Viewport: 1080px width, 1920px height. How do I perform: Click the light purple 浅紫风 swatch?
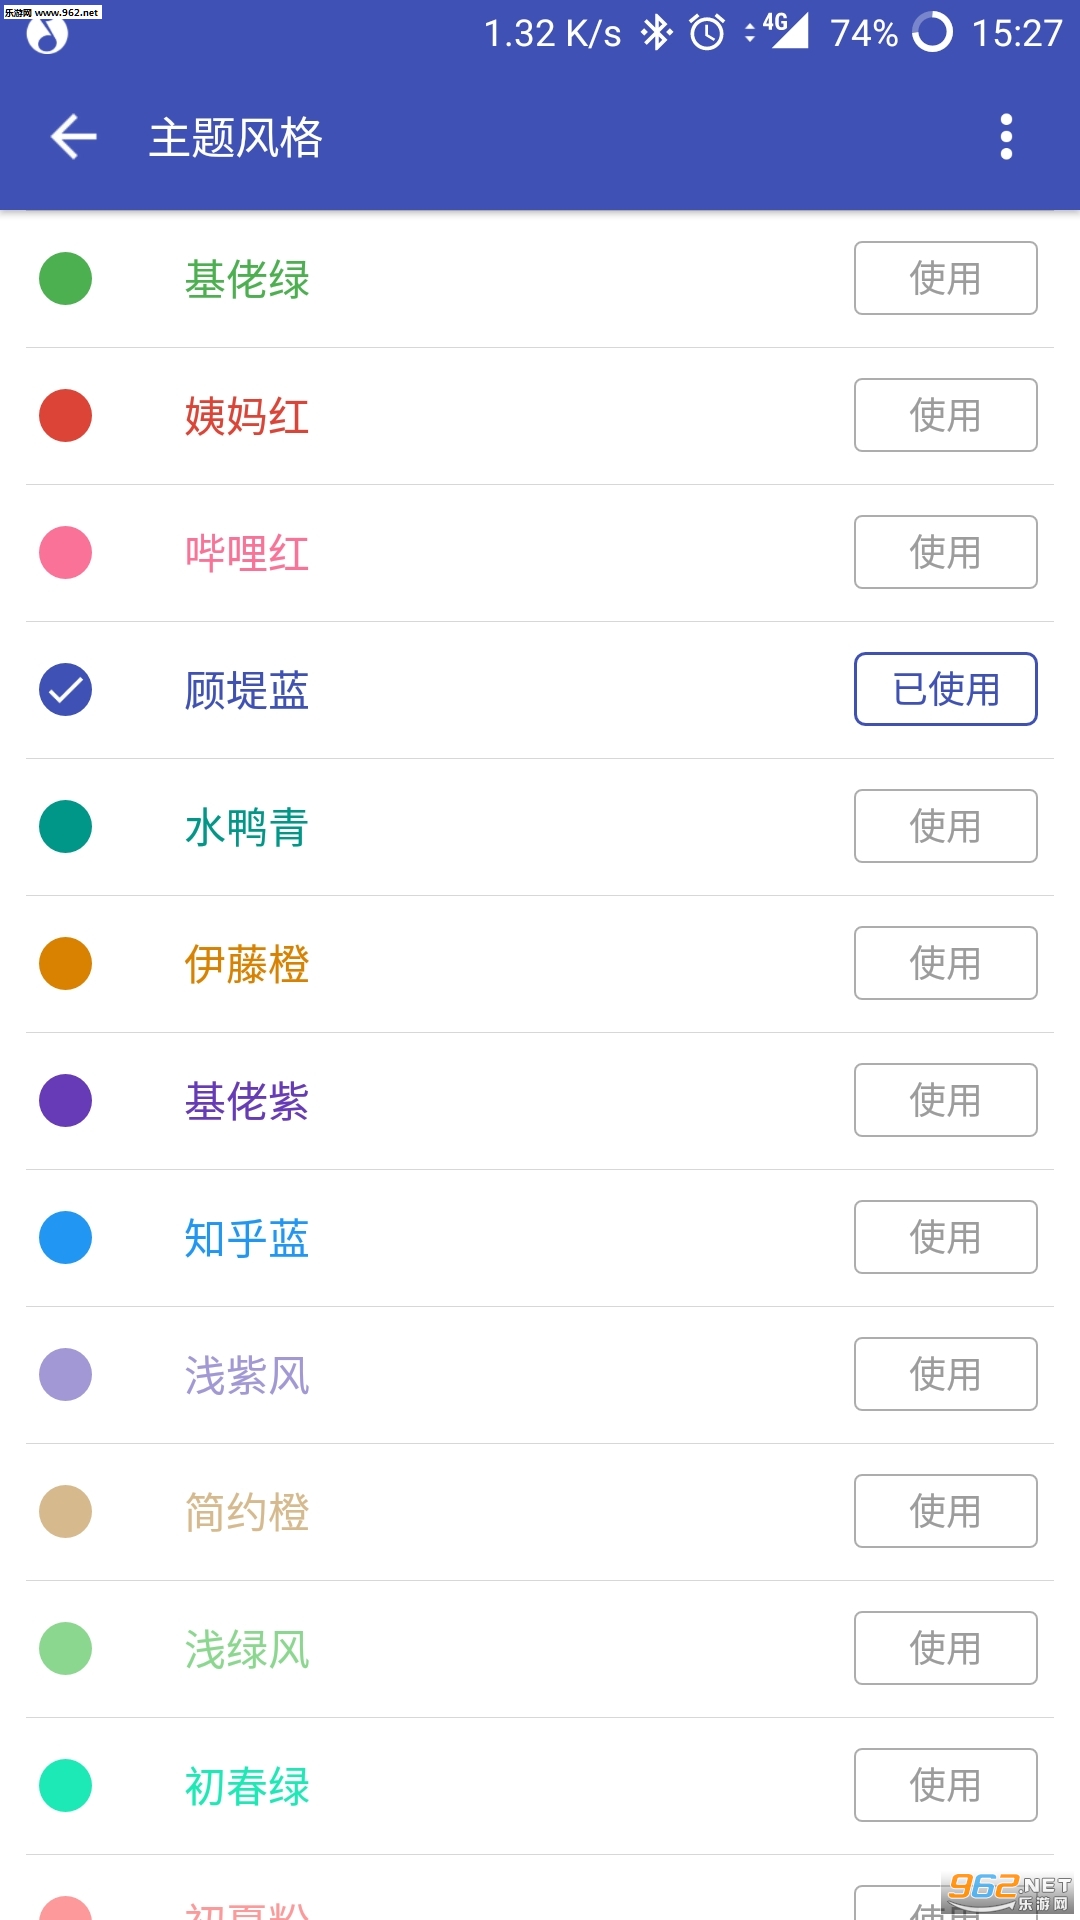[66, 1375]
